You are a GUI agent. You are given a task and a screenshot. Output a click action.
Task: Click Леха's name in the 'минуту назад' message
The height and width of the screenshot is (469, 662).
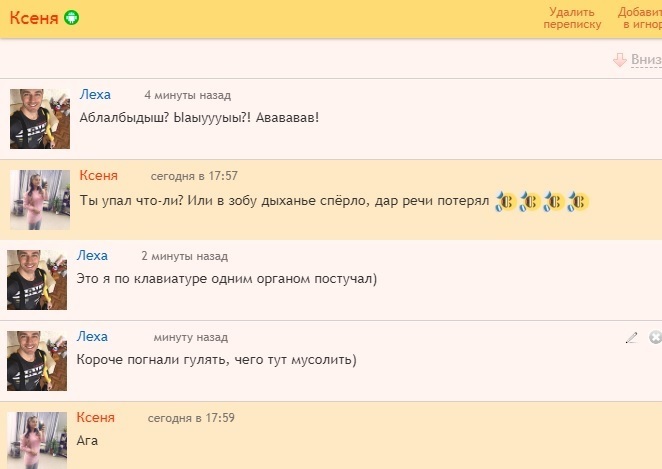pos(92,337)
